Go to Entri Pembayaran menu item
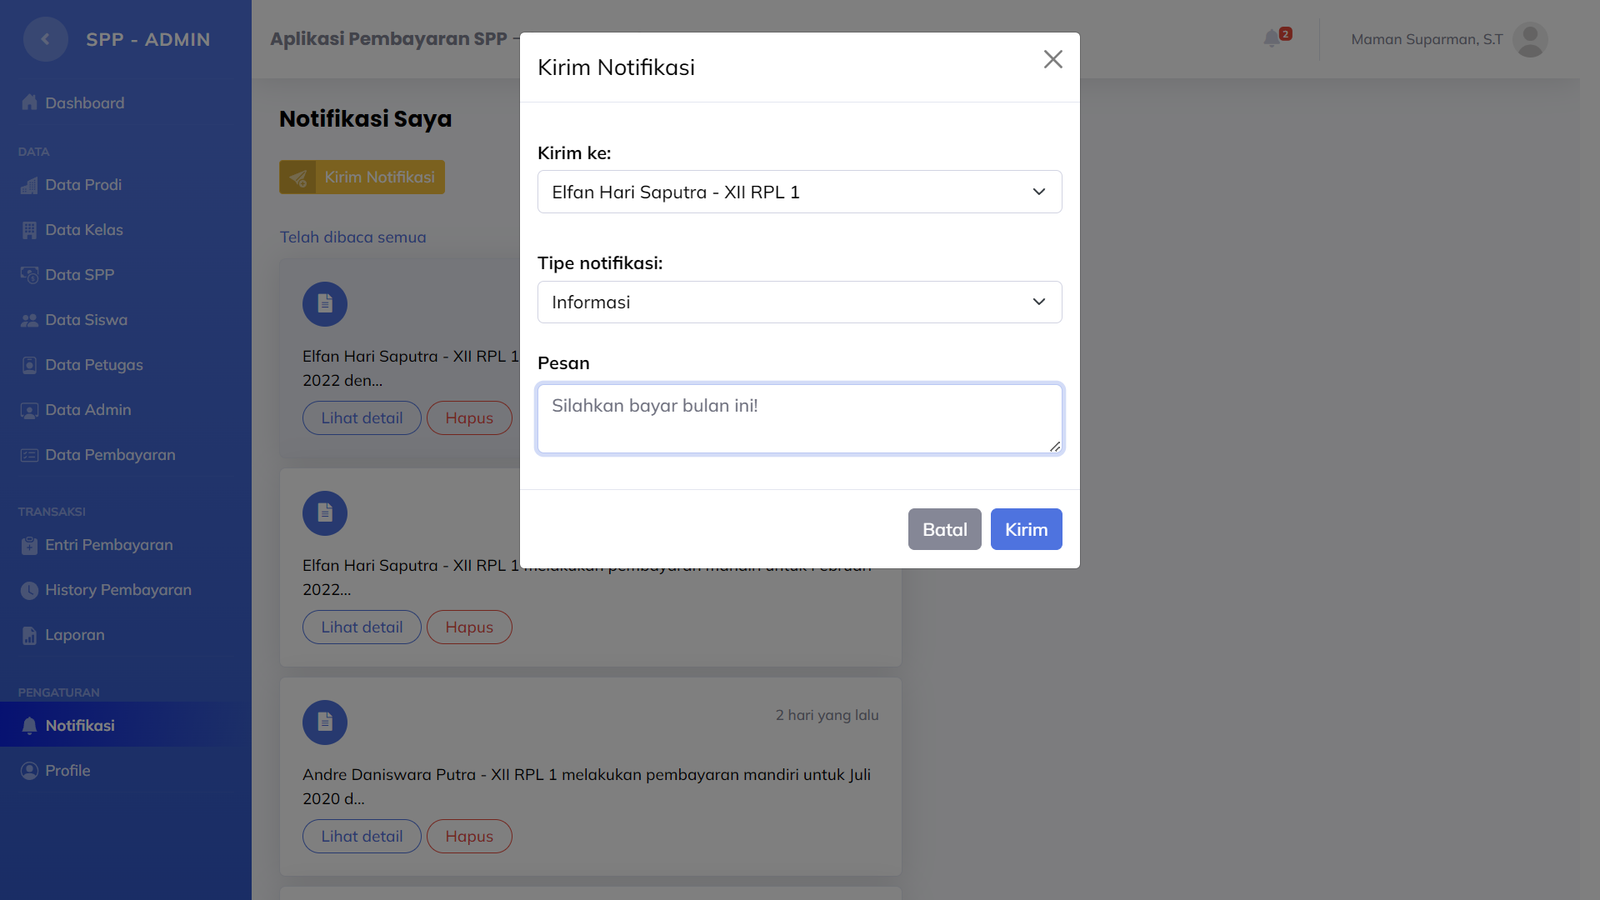Viewport: 1600px width, 900px height. point(108,545)
